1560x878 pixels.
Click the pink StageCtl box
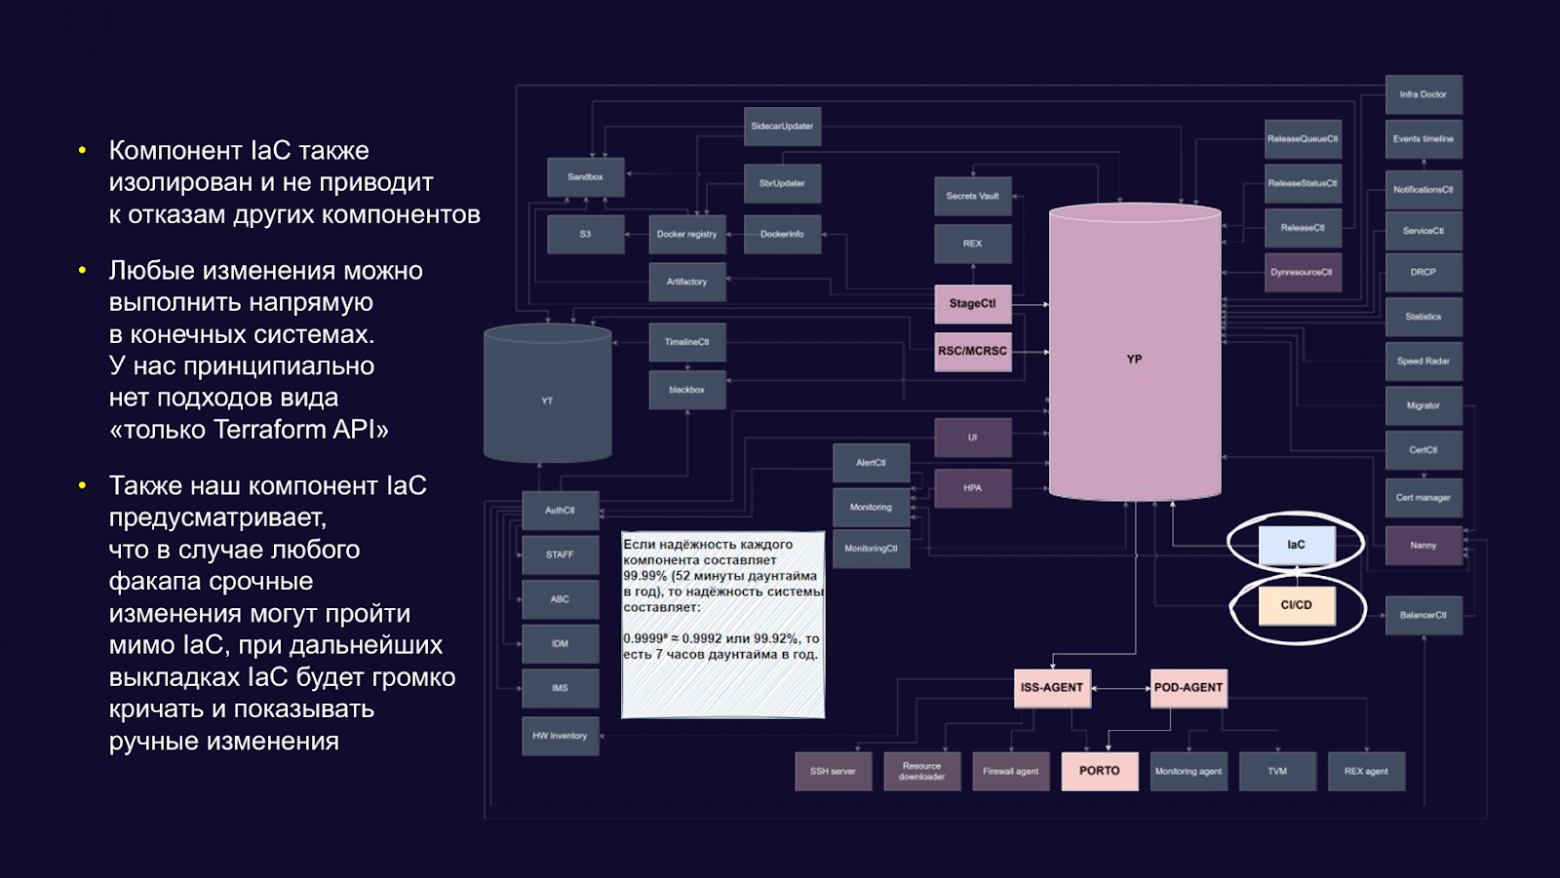click(x=973, y=304)
